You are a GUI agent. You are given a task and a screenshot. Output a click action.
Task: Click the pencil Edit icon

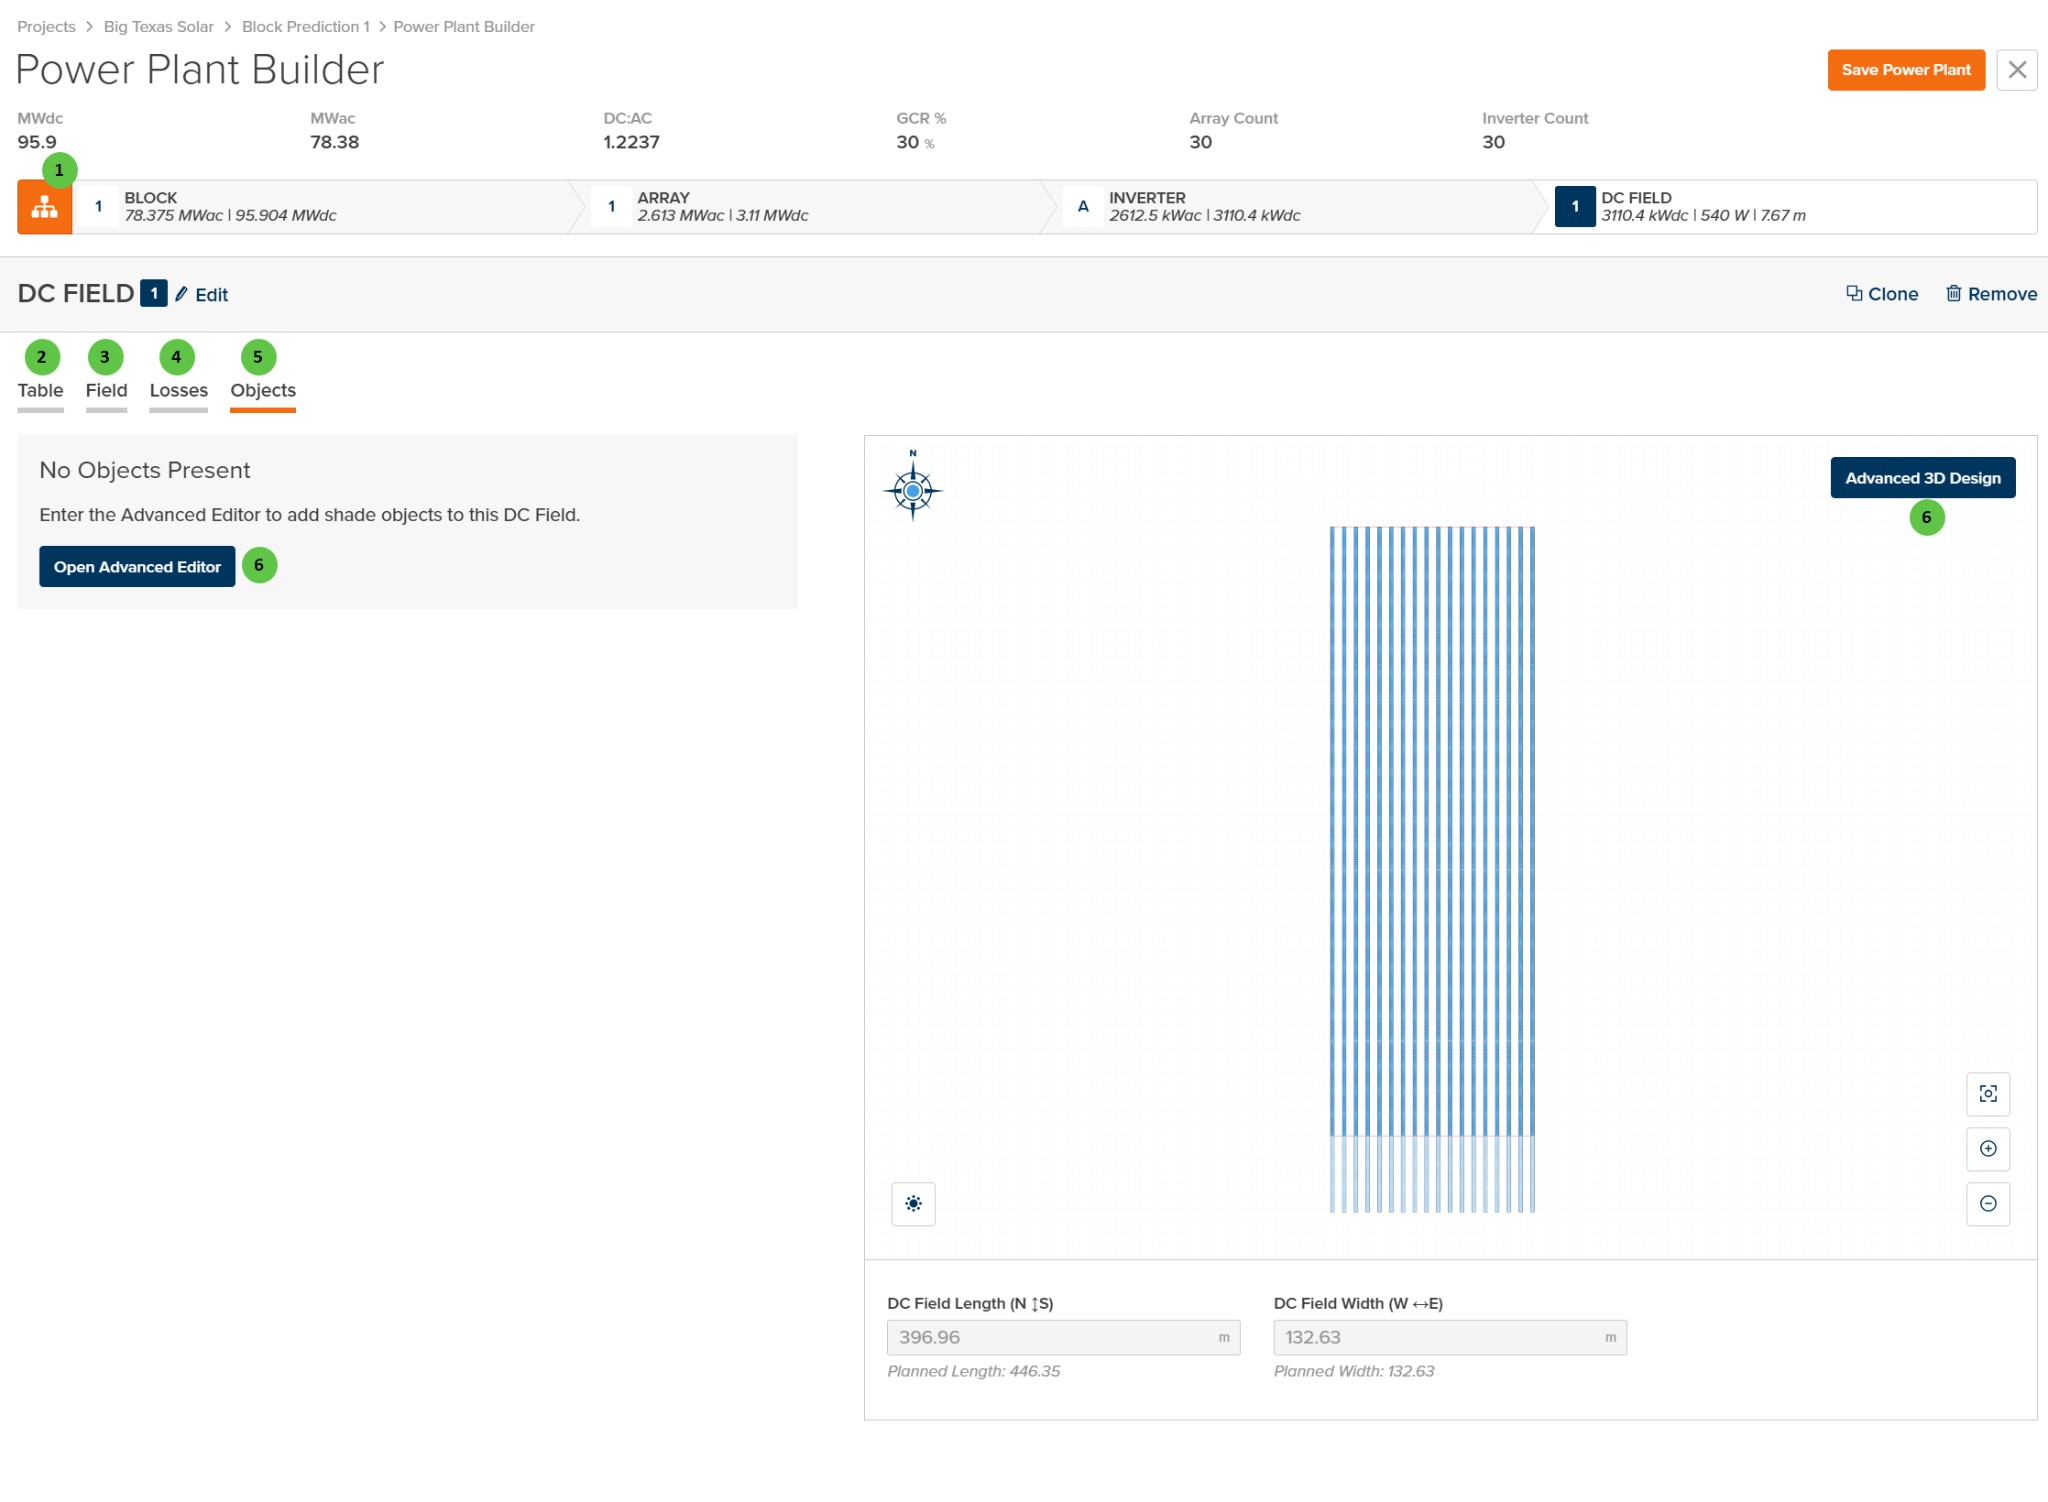pyautogui.click(x=181, y=294)
